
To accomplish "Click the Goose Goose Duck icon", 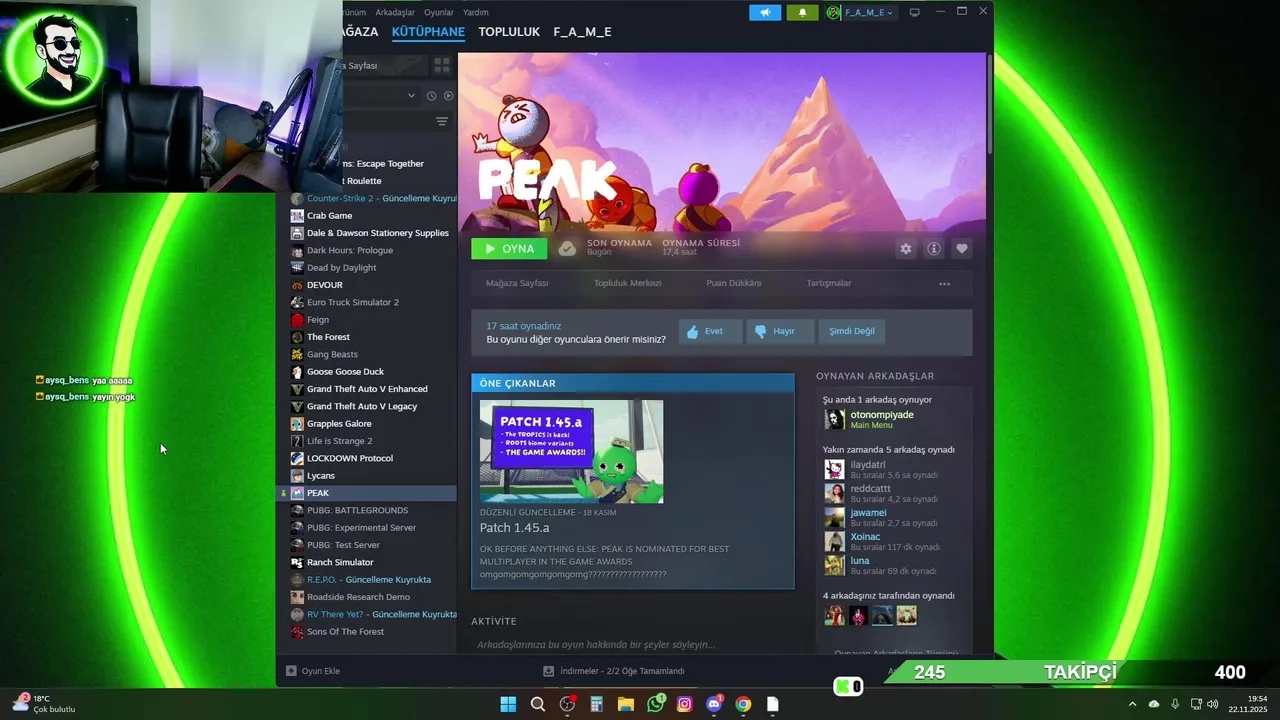I will point(297,372).
